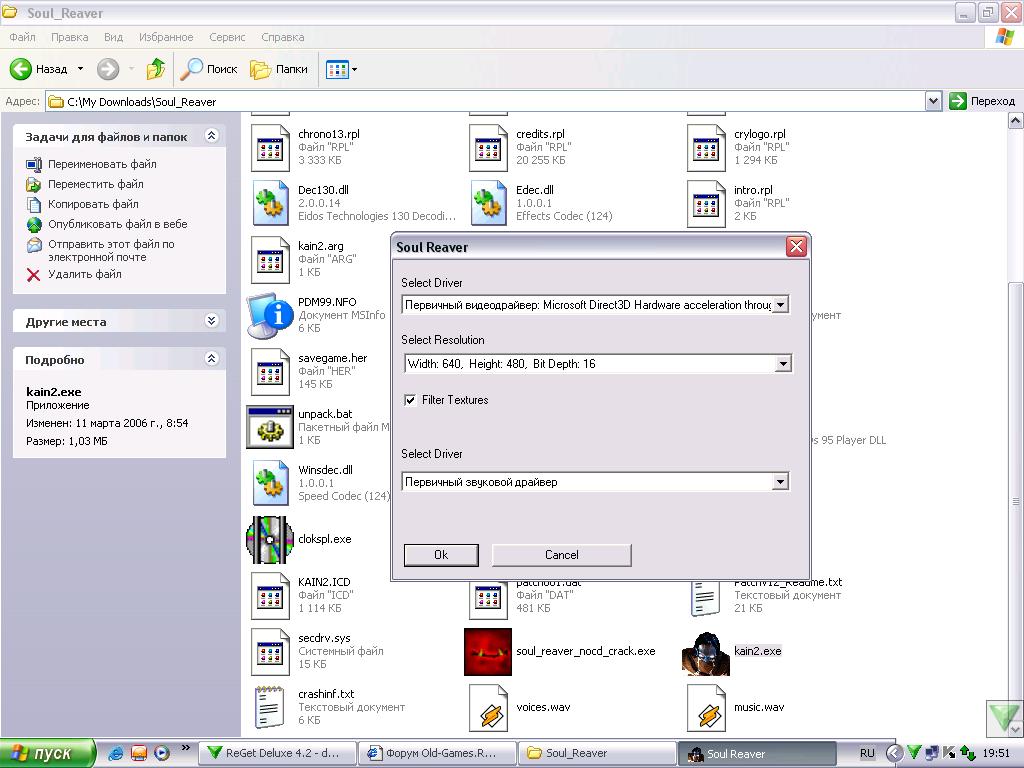Open Поиск search tool
This screenshot has height=768, width=1024.
[208, 69]
